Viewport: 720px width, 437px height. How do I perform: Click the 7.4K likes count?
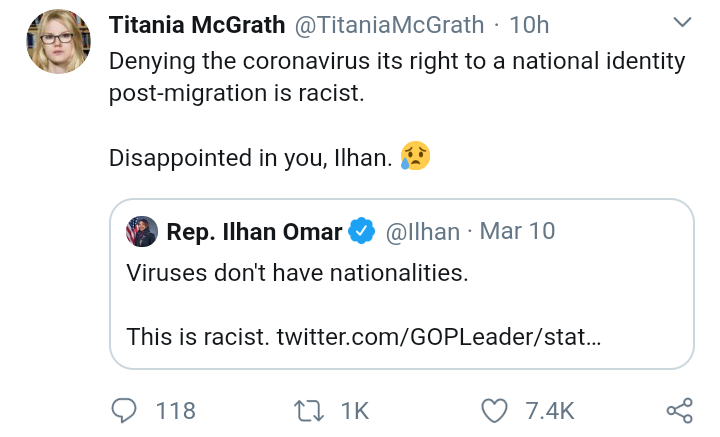pyautogui.click(x=550, y=410)
